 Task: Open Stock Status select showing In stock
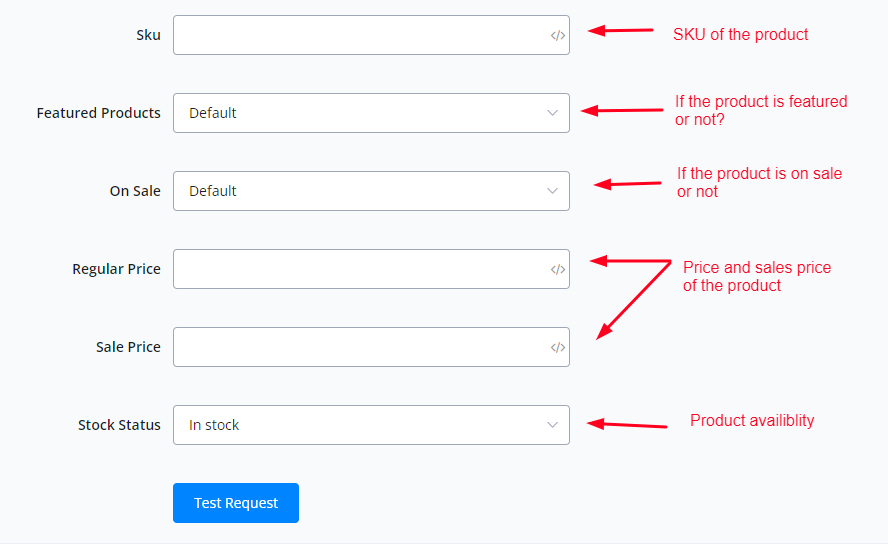point(360,425)
